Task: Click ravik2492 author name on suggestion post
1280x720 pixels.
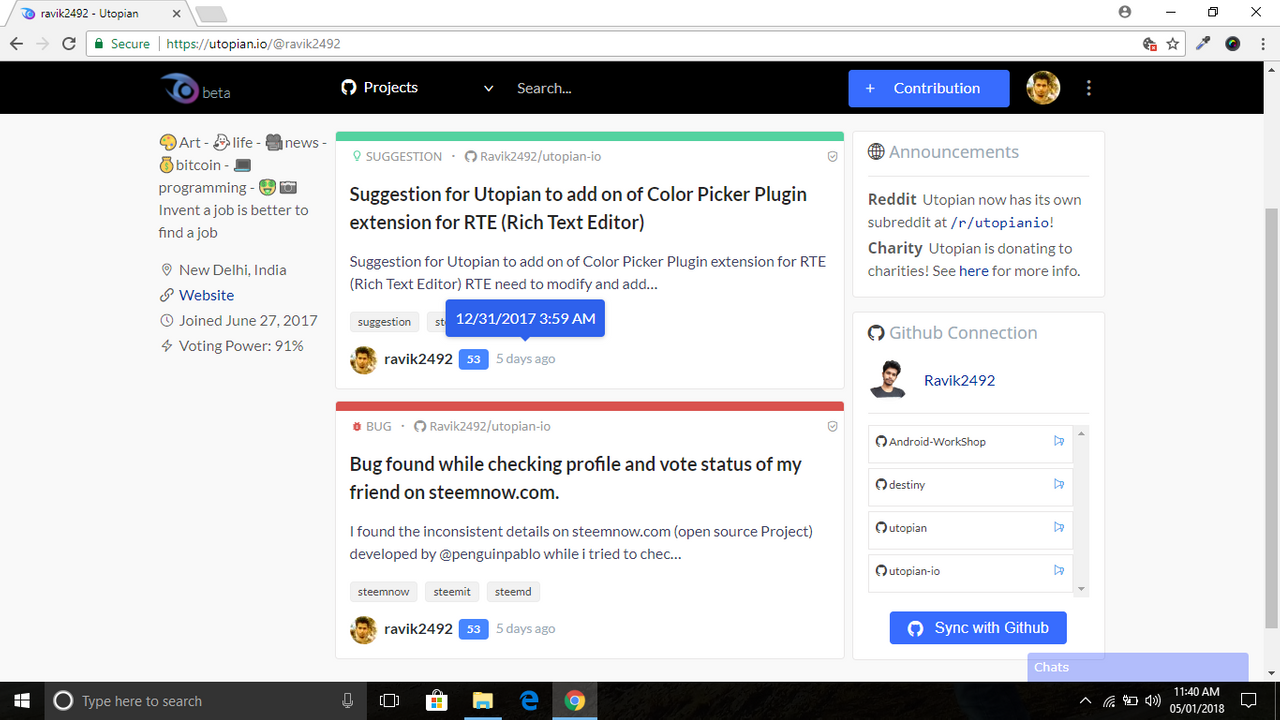Action: coord(418,359)
